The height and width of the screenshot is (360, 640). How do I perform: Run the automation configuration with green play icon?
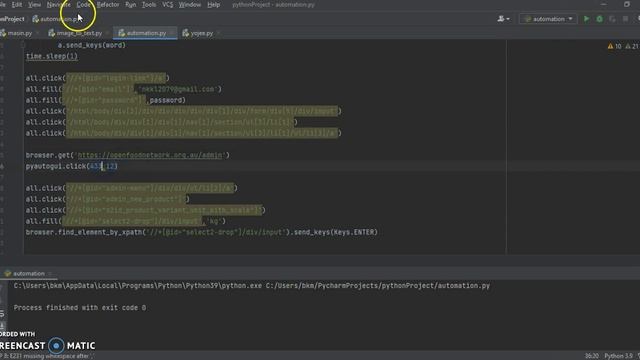click(587, 19)
